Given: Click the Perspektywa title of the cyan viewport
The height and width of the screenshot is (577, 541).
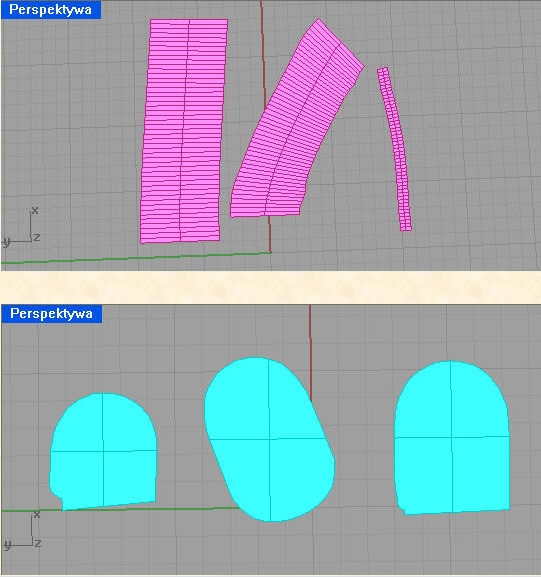Looking at the screenshot, I should coord(51,314).
